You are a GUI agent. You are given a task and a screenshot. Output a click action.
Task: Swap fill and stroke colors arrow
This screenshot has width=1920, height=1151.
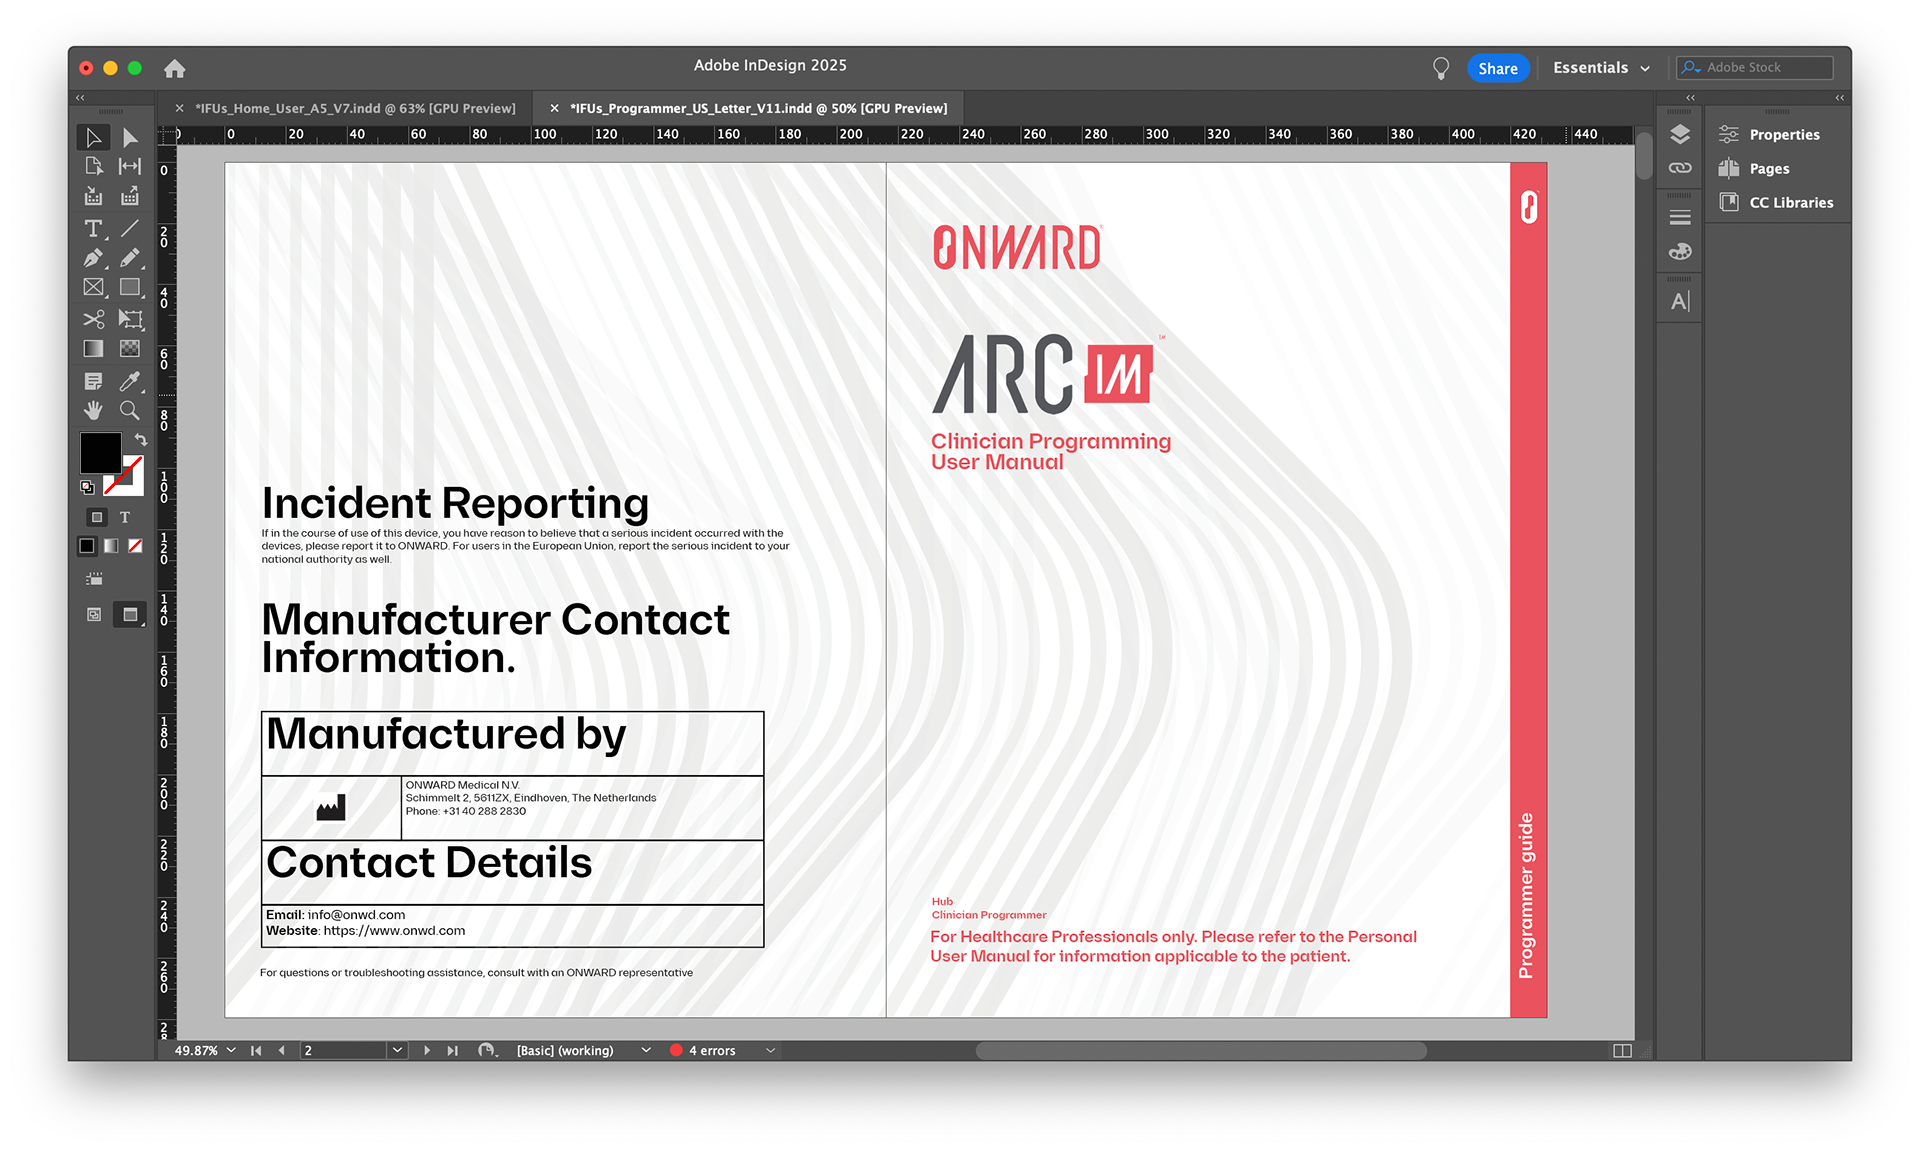pyautogui.click(x=141, y=440)
